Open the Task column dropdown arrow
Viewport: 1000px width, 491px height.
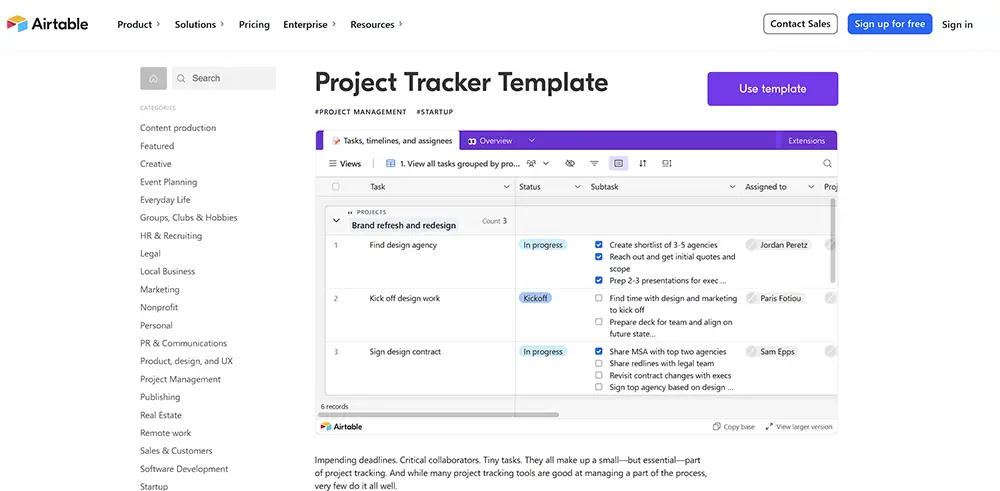coord(506,187)
